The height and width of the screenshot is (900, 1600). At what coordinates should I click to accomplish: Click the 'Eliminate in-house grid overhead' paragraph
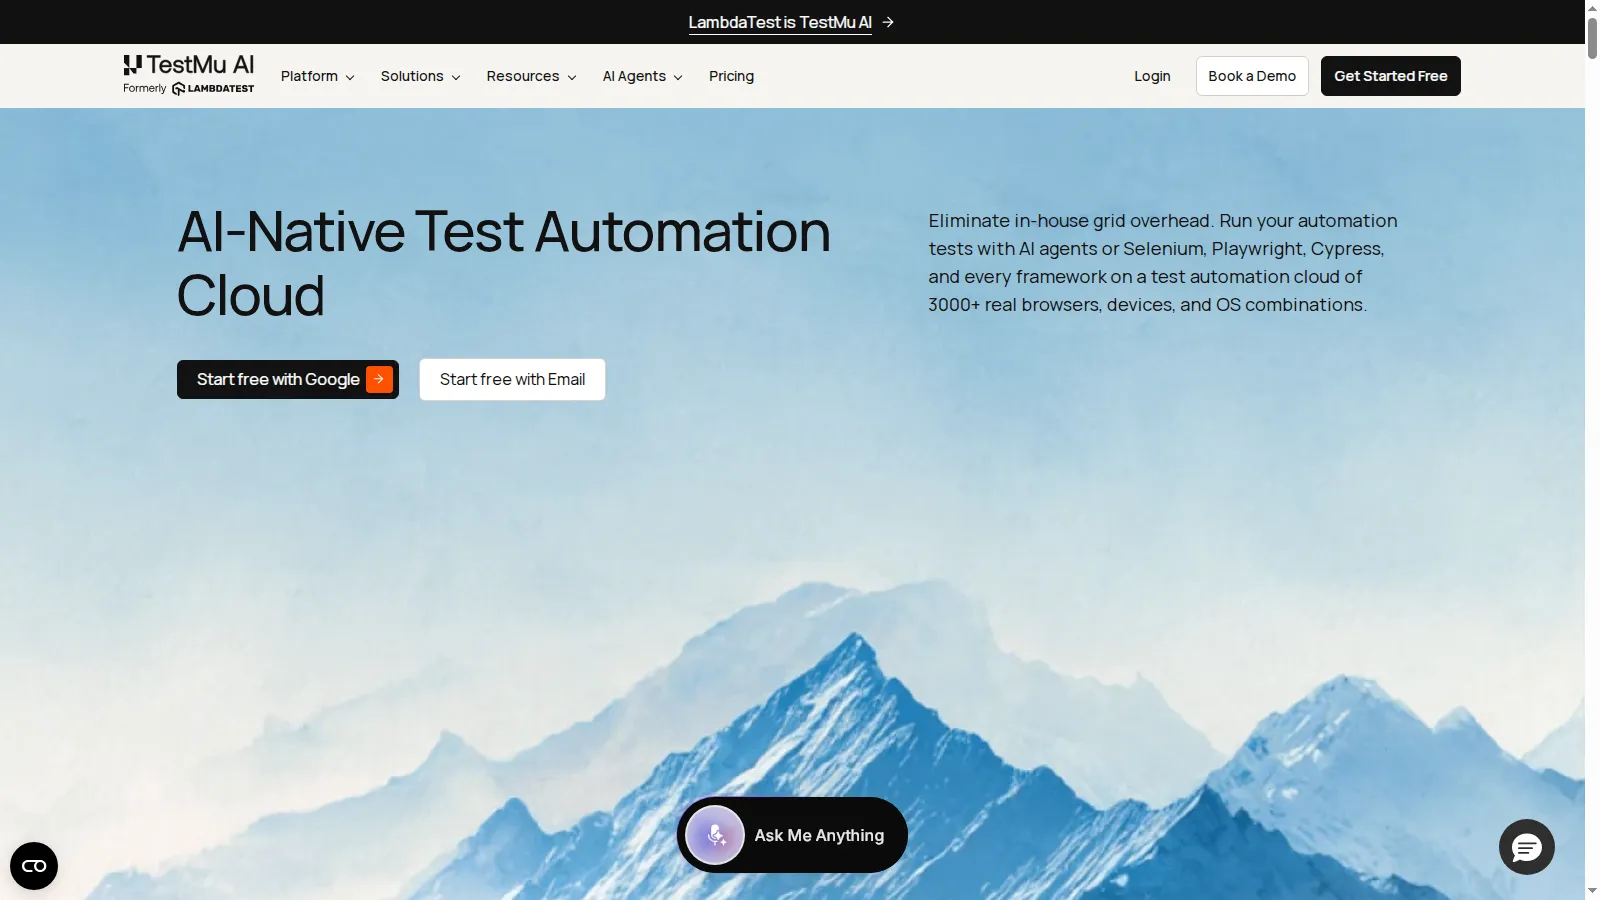pos(1163,263)
